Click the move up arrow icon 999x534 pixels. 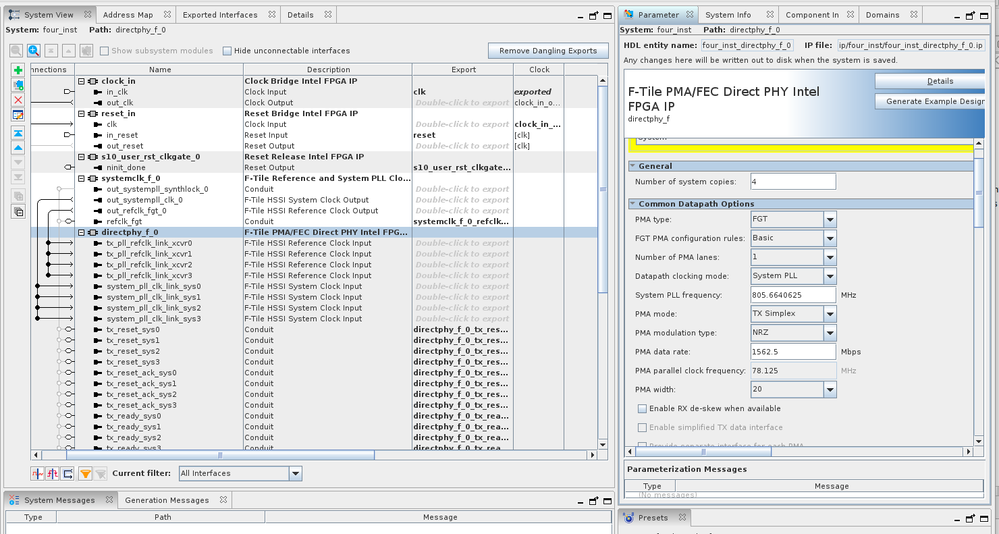click(x=18, y=147)
